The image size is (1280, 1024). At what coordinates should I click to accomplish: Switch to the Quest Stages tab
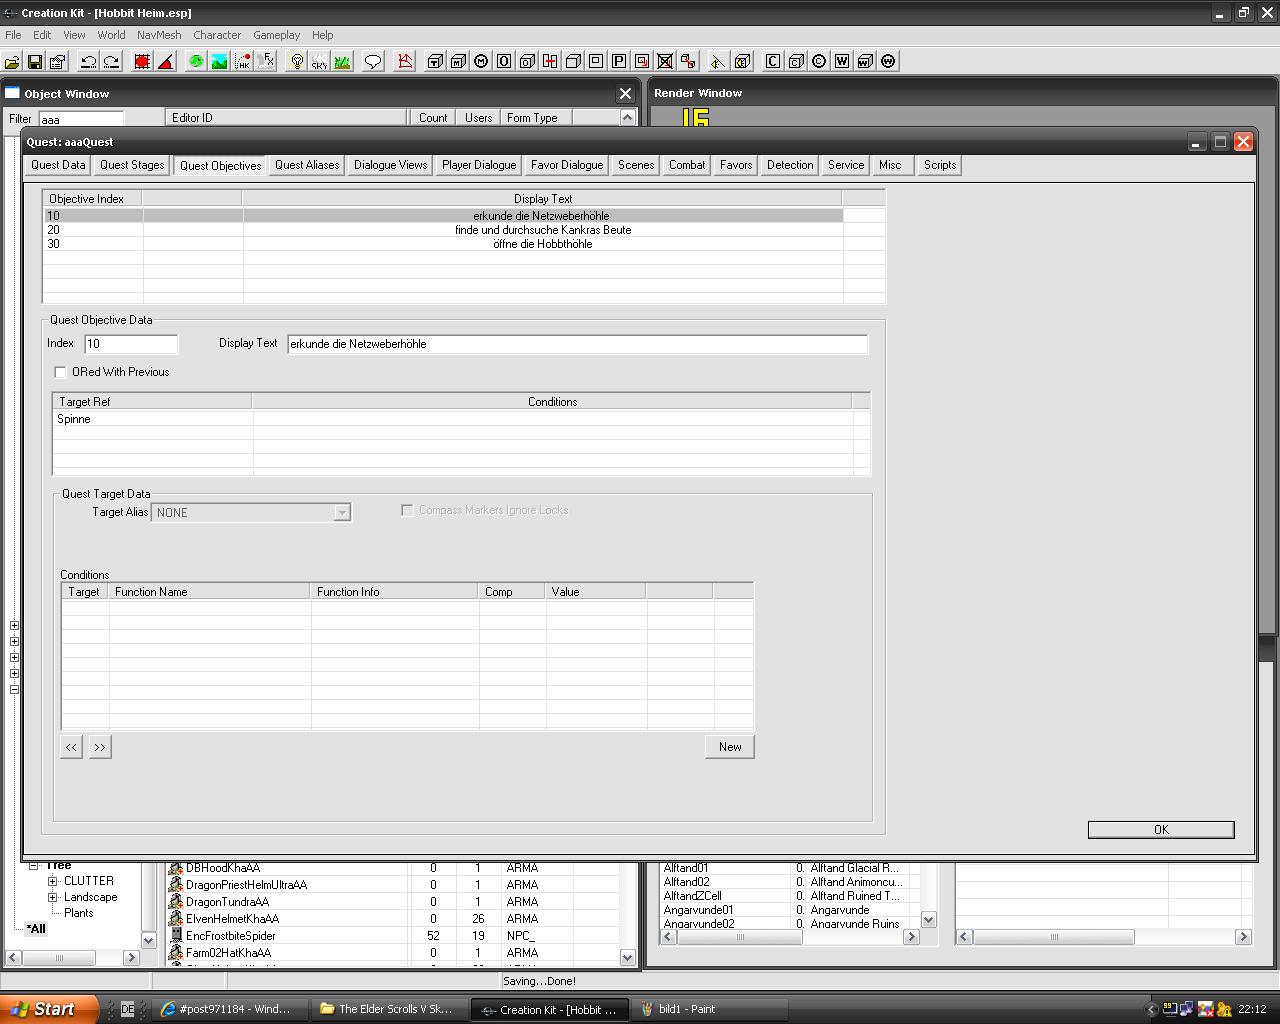pyautogui.click(x=132, y=165)
